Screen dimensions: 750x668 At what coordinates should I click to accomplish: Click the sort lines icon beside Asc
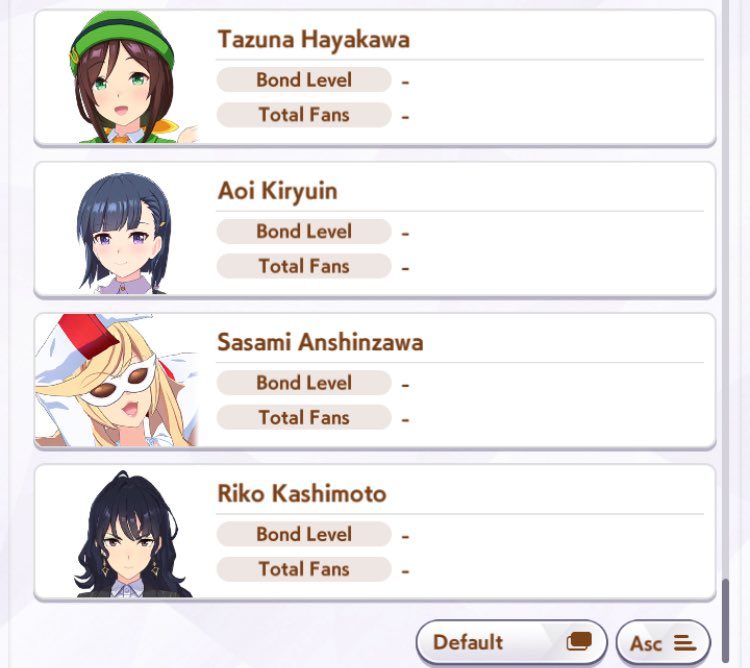coord(684,643)
